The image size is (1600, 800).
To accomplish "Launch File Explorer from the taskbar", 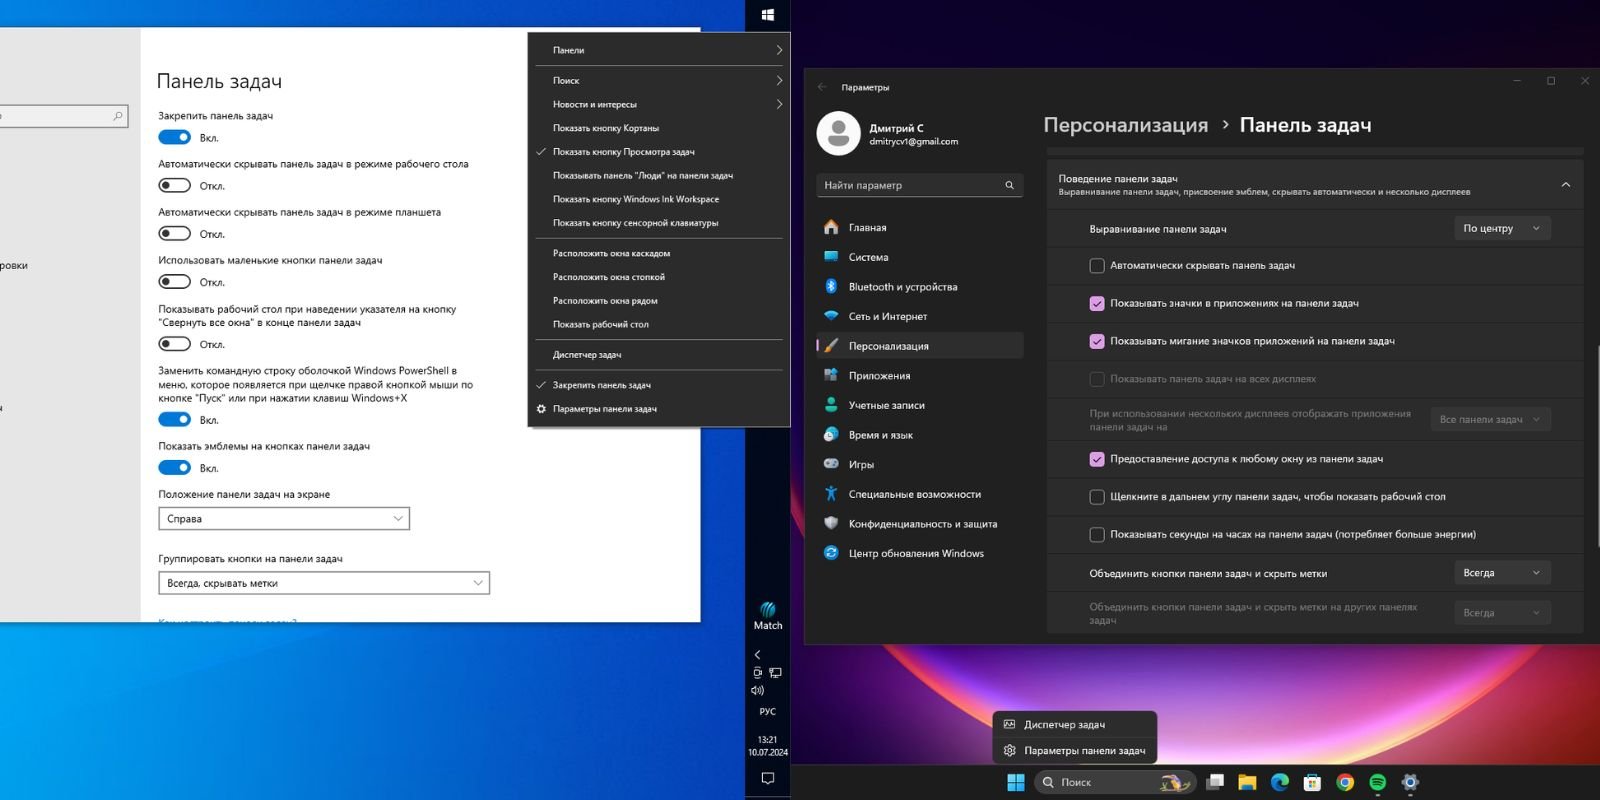I will coord(1247,782).
